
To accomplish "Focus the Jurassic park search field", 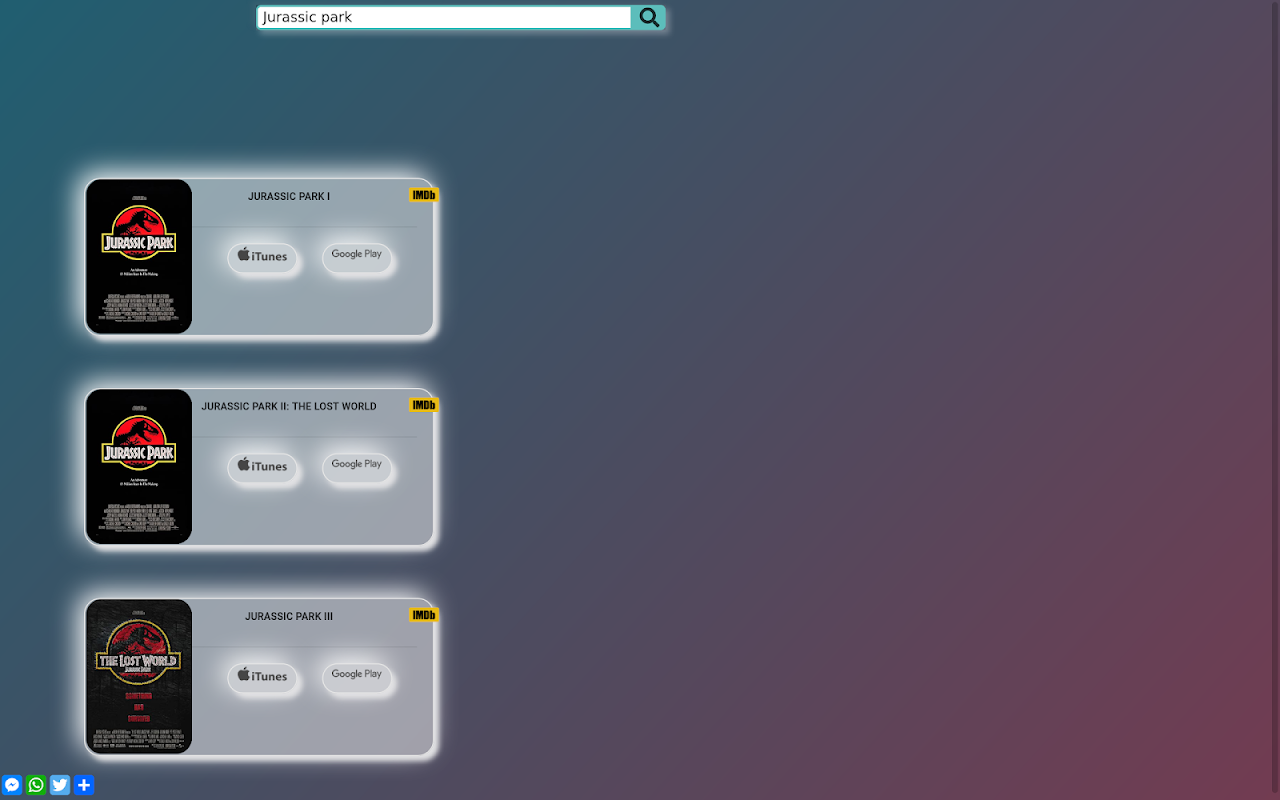I will click(x=444, y=17).
